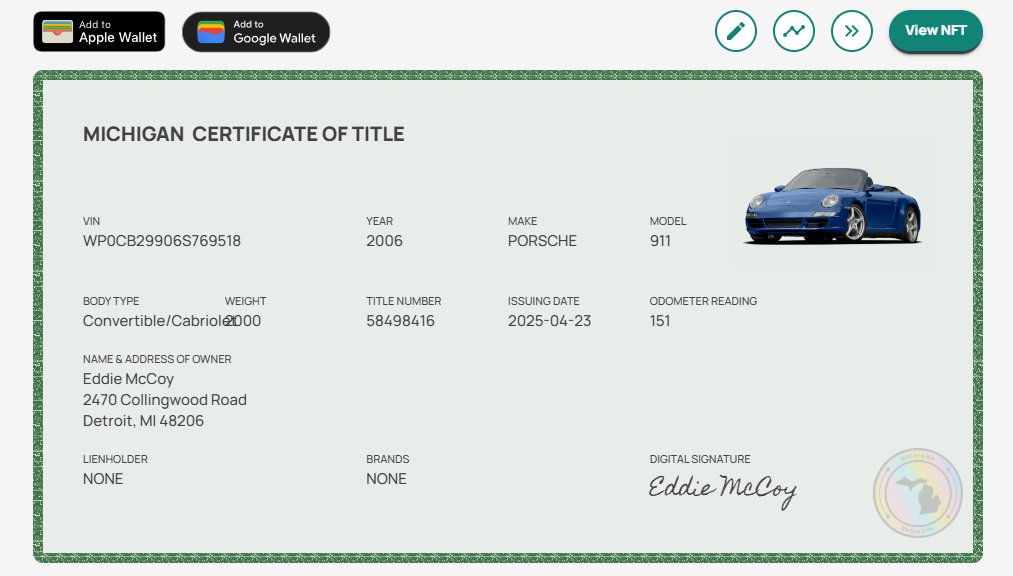Viewport: 1013px width, 576px height.
Task: Click the NONE value under Brands
Action: (x=386, y=479)
